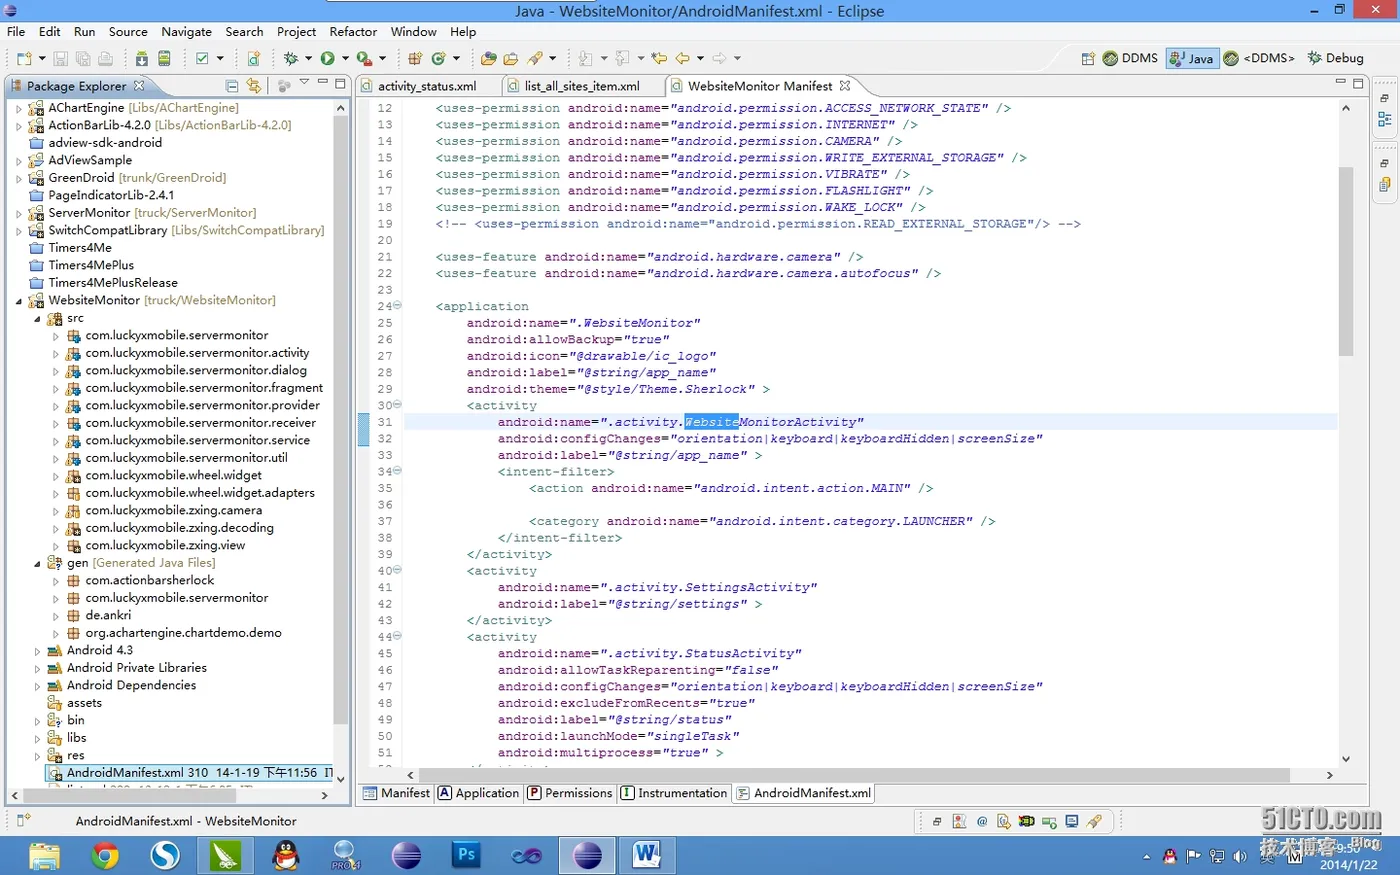Image resolution: width=1400 pixels, height=875 pixels.
Task: Click the green Run button in toolbar
Action: pos(327,58)
